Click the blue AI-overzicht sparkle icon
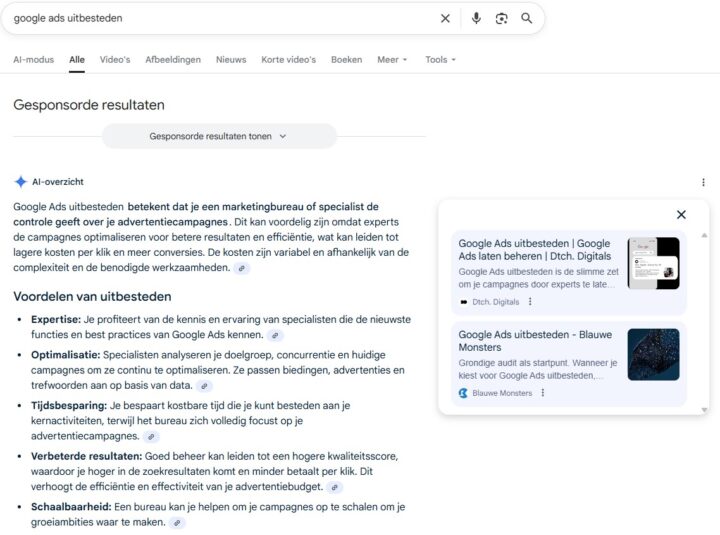Image resolution: width=720 pixels, height=535 pixels. (20, 182)
